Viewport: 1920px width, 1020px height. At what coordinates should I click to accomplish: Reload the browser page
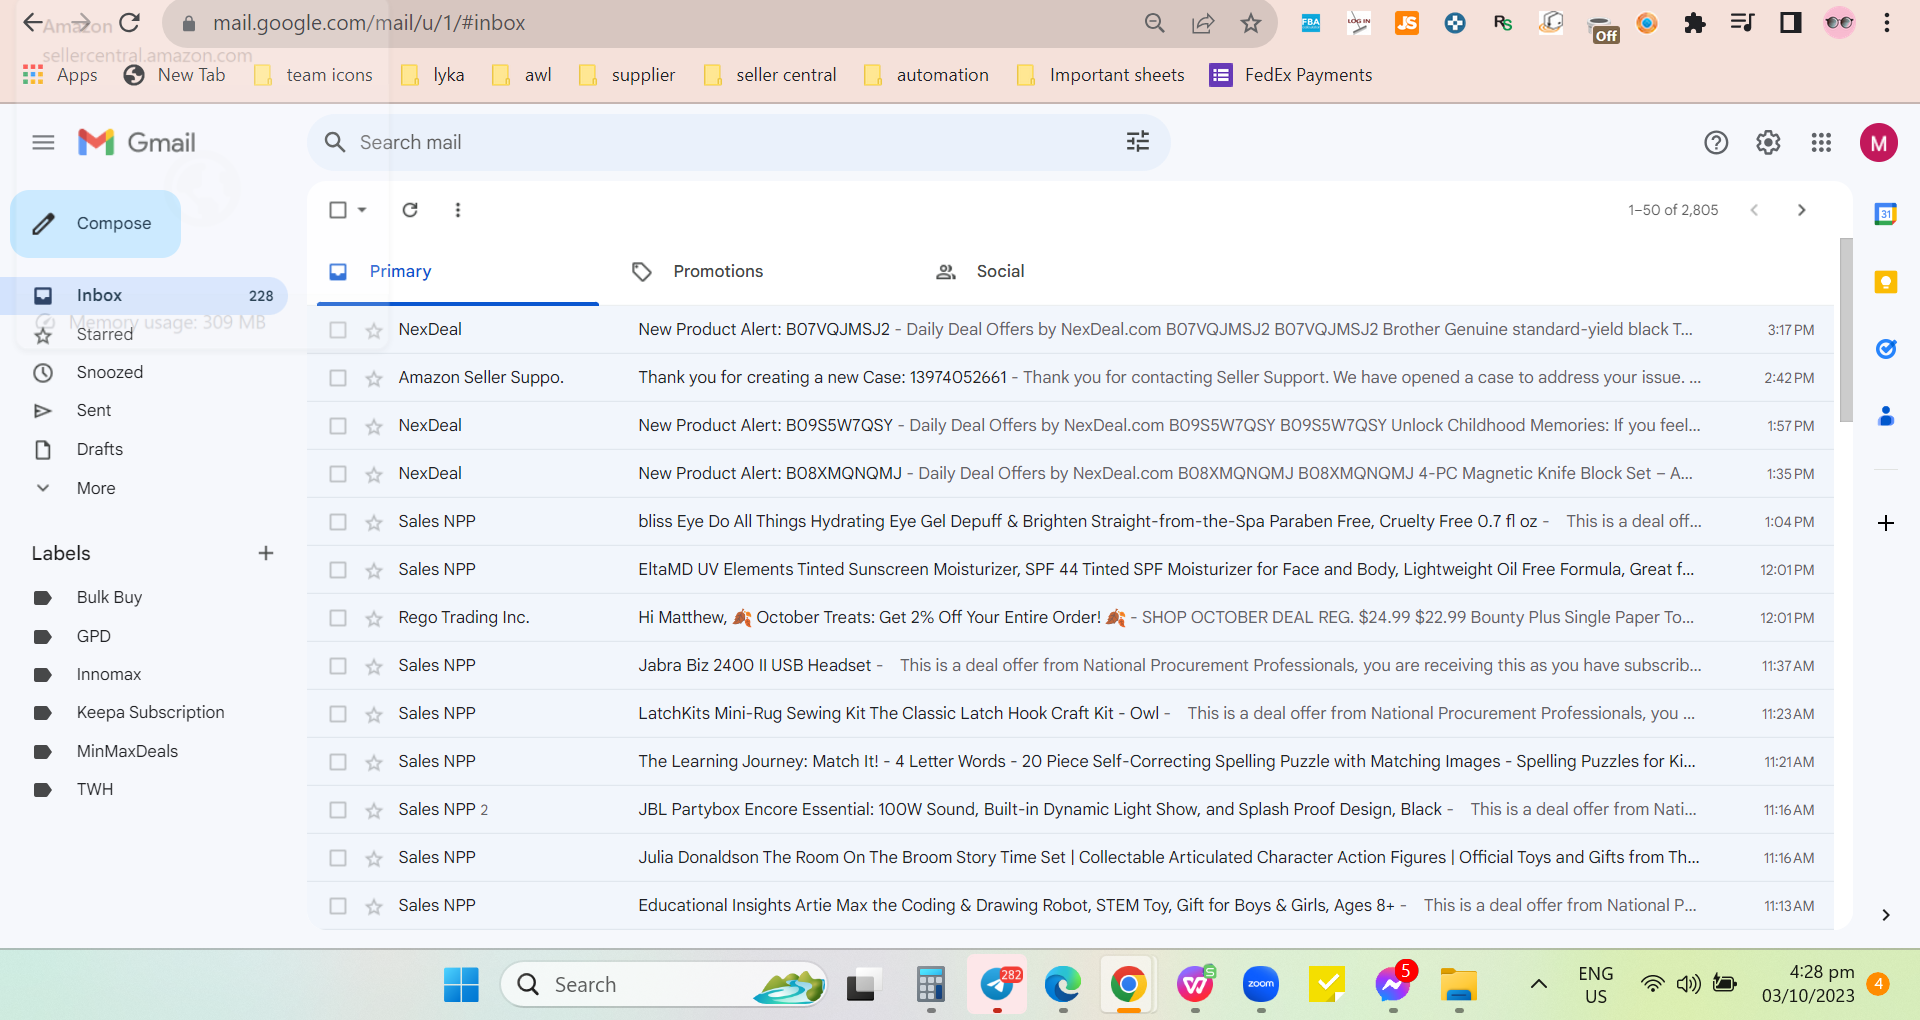(x=129, y=22)
